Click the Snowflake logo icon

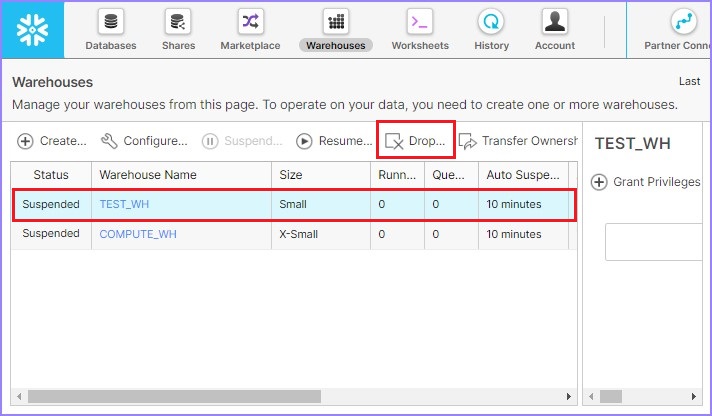click(33, 30)
